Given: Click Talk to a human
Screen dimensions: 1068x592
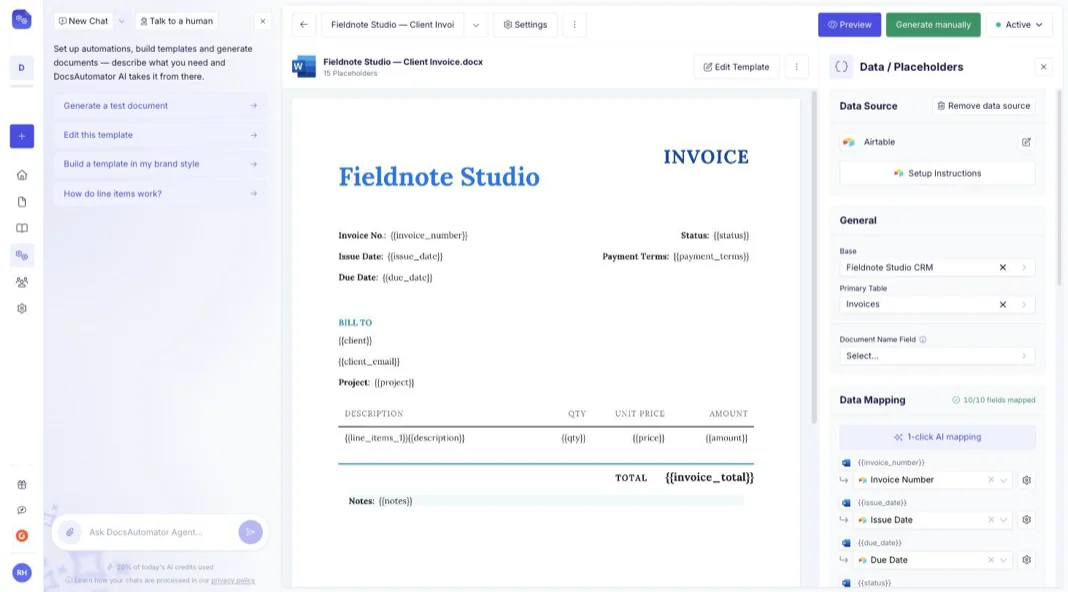Looking at the screenshot, I should coord(176,21).
